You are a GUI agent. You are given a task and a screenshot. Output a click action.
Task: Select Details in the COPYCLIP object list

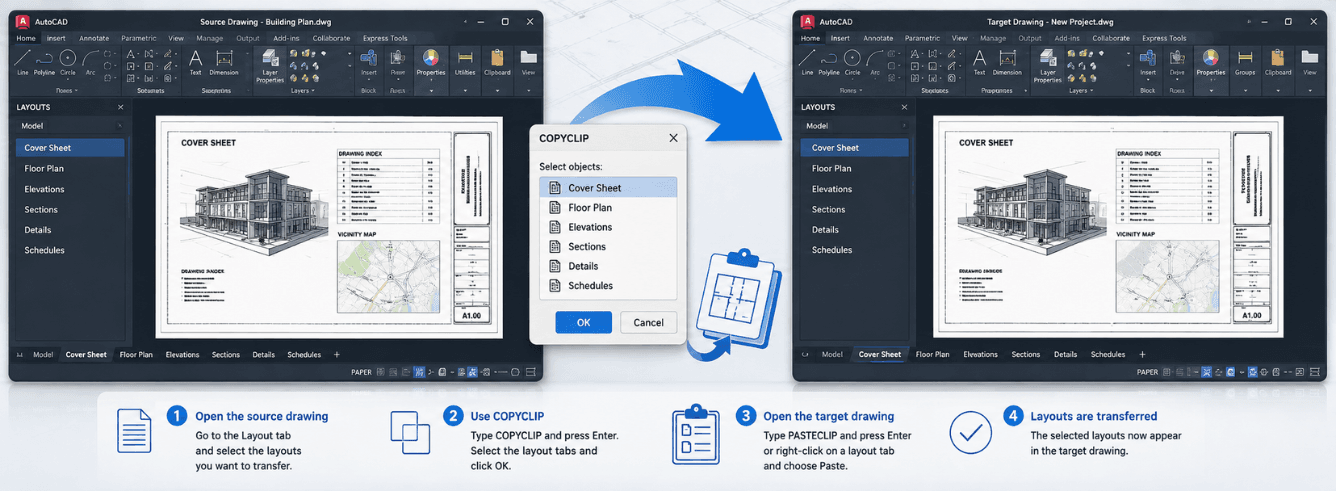[608, 266]
